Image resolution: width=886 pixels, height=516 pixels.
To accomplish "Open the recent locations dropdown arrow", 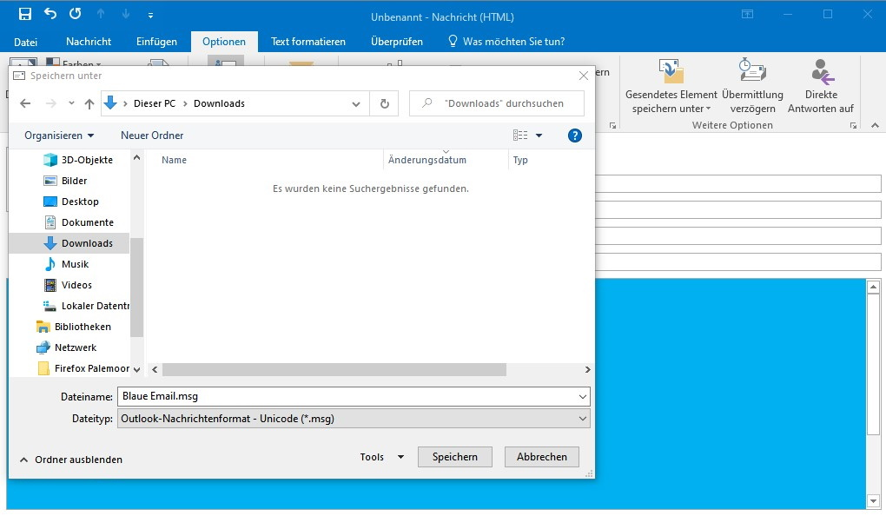I will click(x=71, y=103).
